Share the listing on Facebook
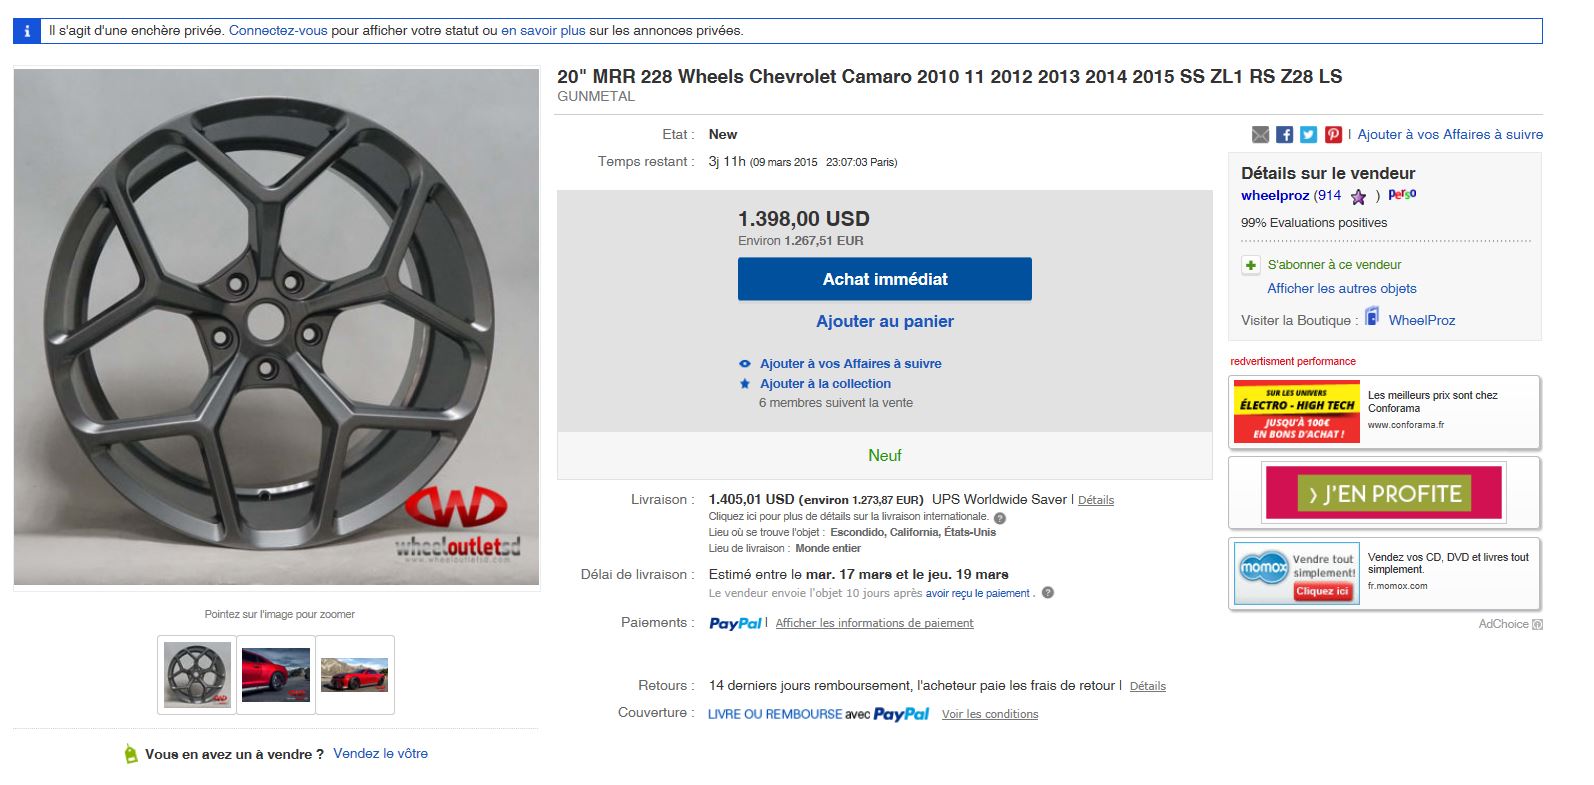1594x785 pixels. point(1284,135)
